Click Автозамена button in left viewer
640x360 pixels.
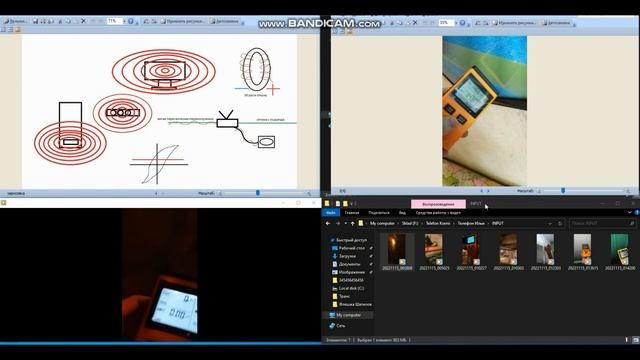(x=224, y=21)
